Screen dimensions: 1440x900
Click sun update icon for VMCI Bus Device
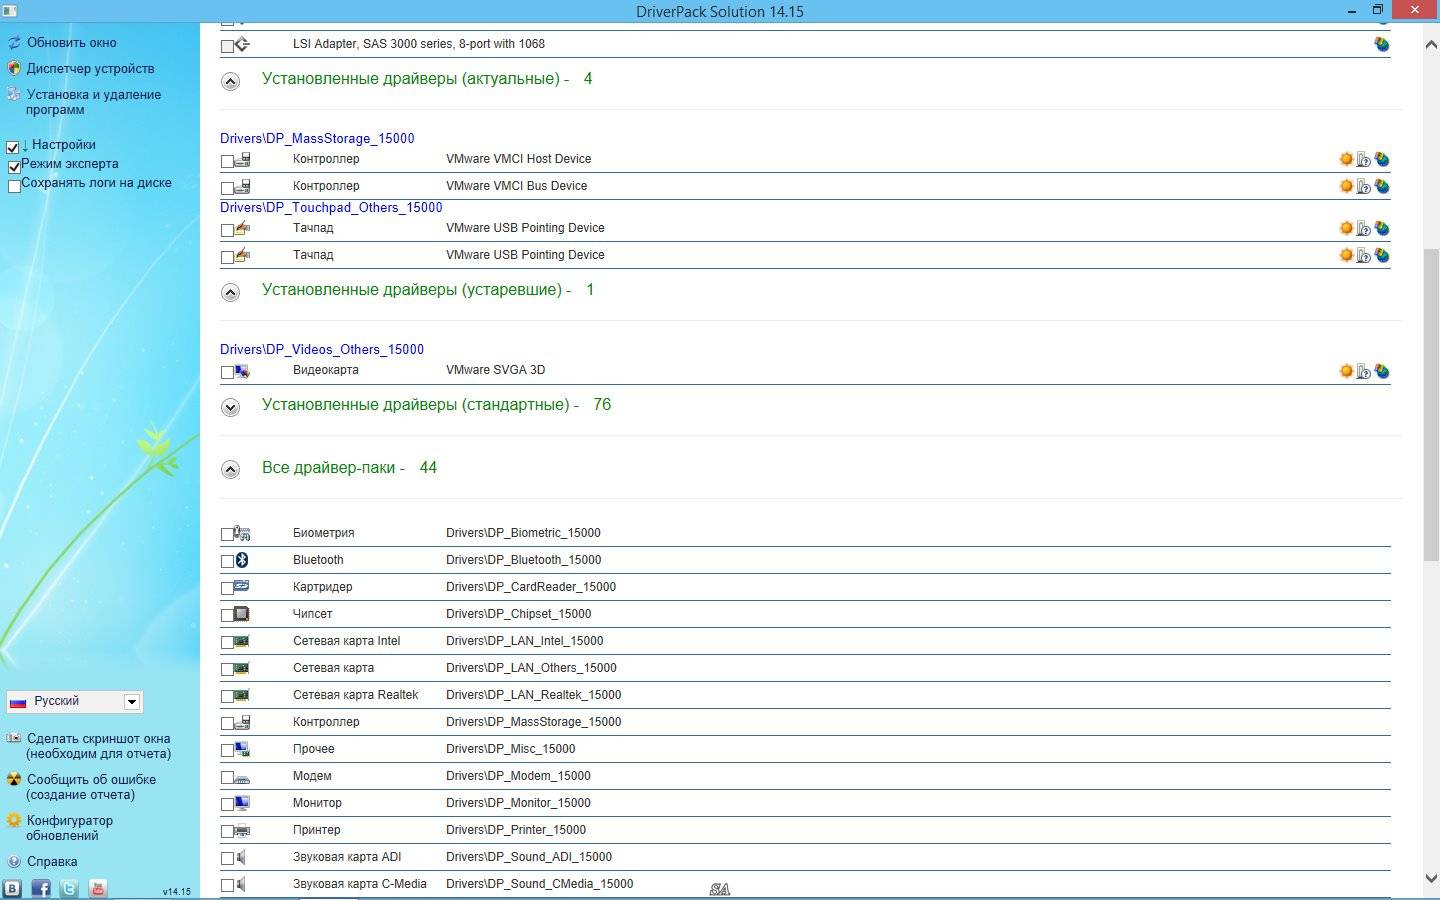pos(1346,186)
